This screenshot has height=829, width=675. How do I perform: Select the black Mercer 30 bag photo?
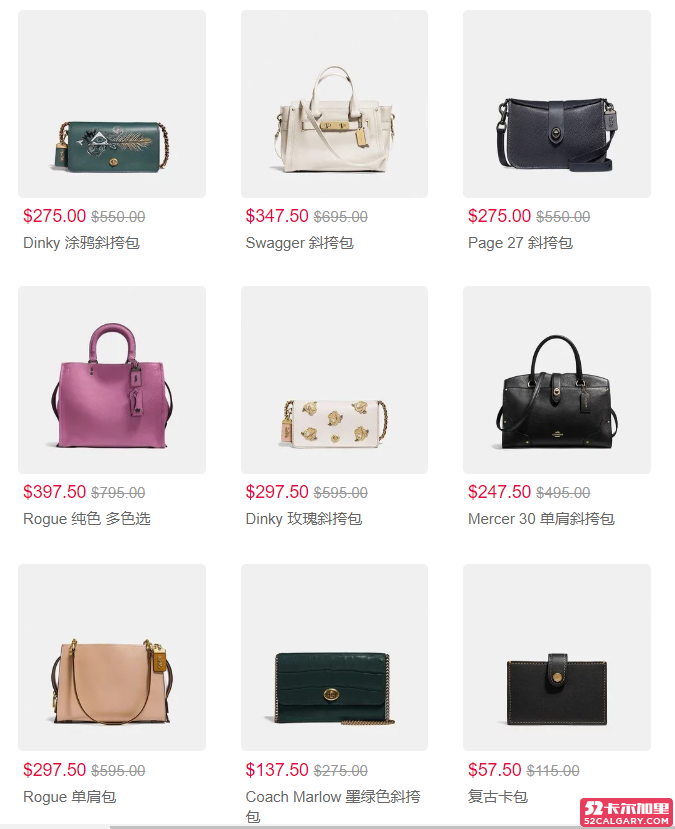557,380
